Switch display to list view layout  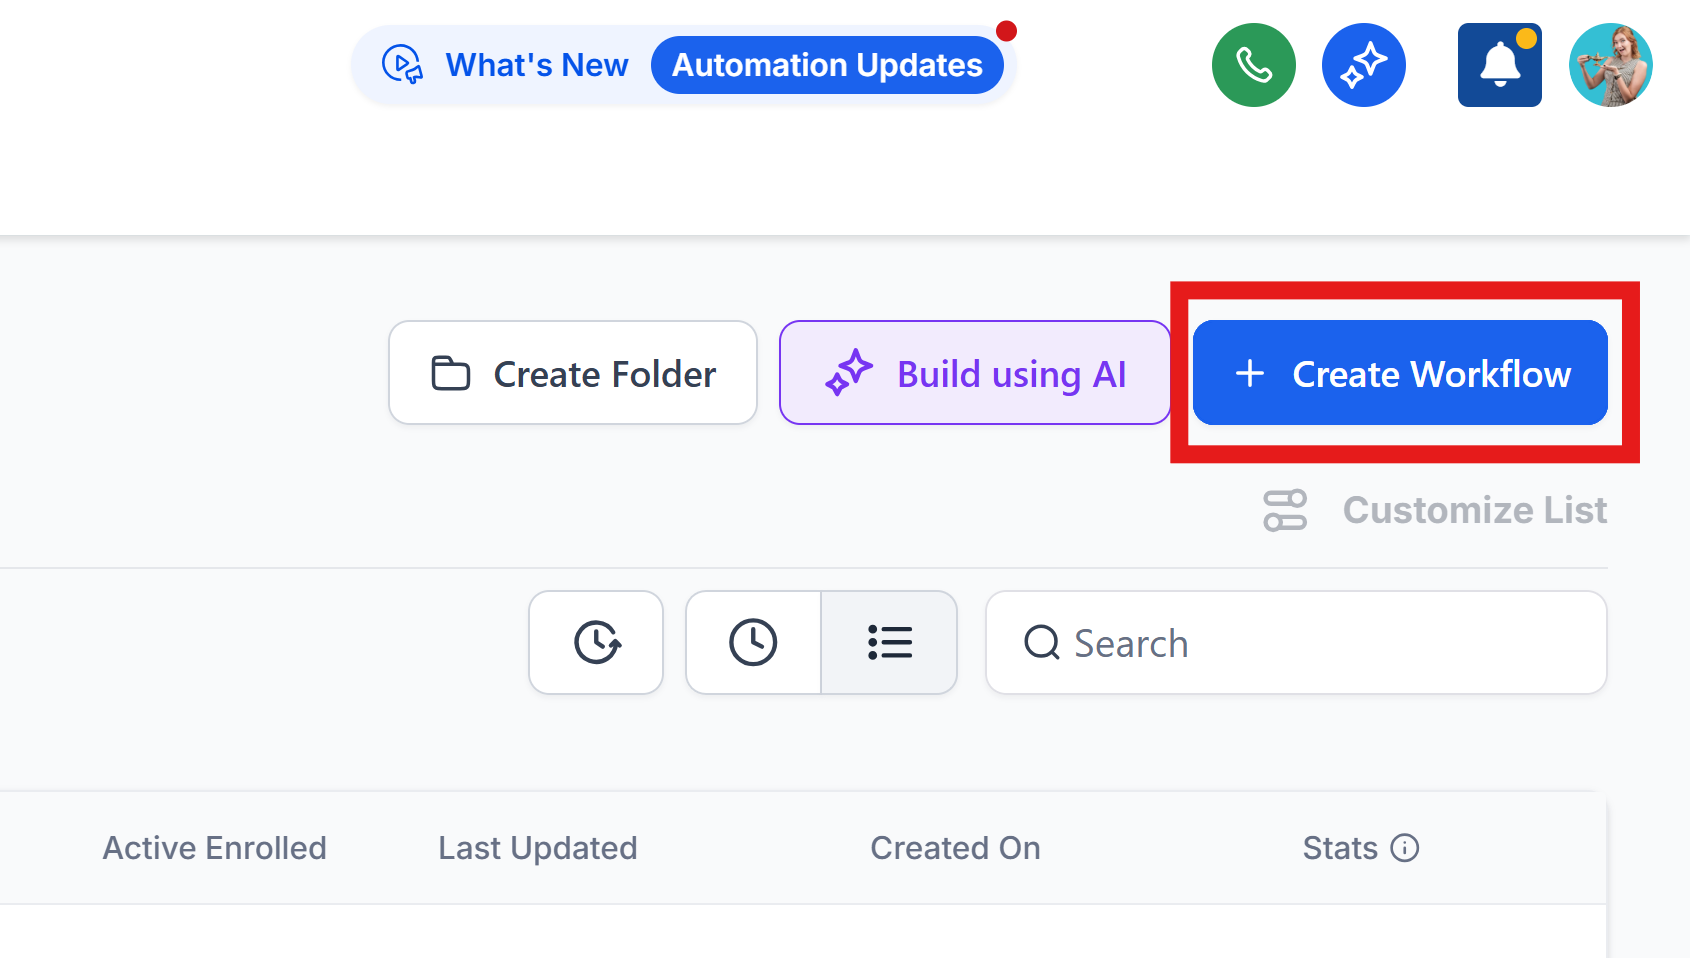(x=890, y=642)
